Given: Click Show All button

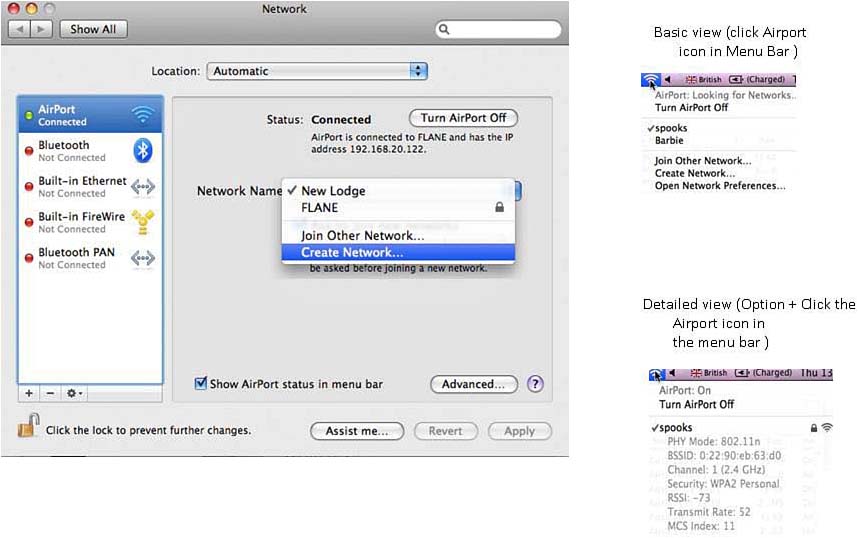Looking at the screenshot, I should (93, 29).
